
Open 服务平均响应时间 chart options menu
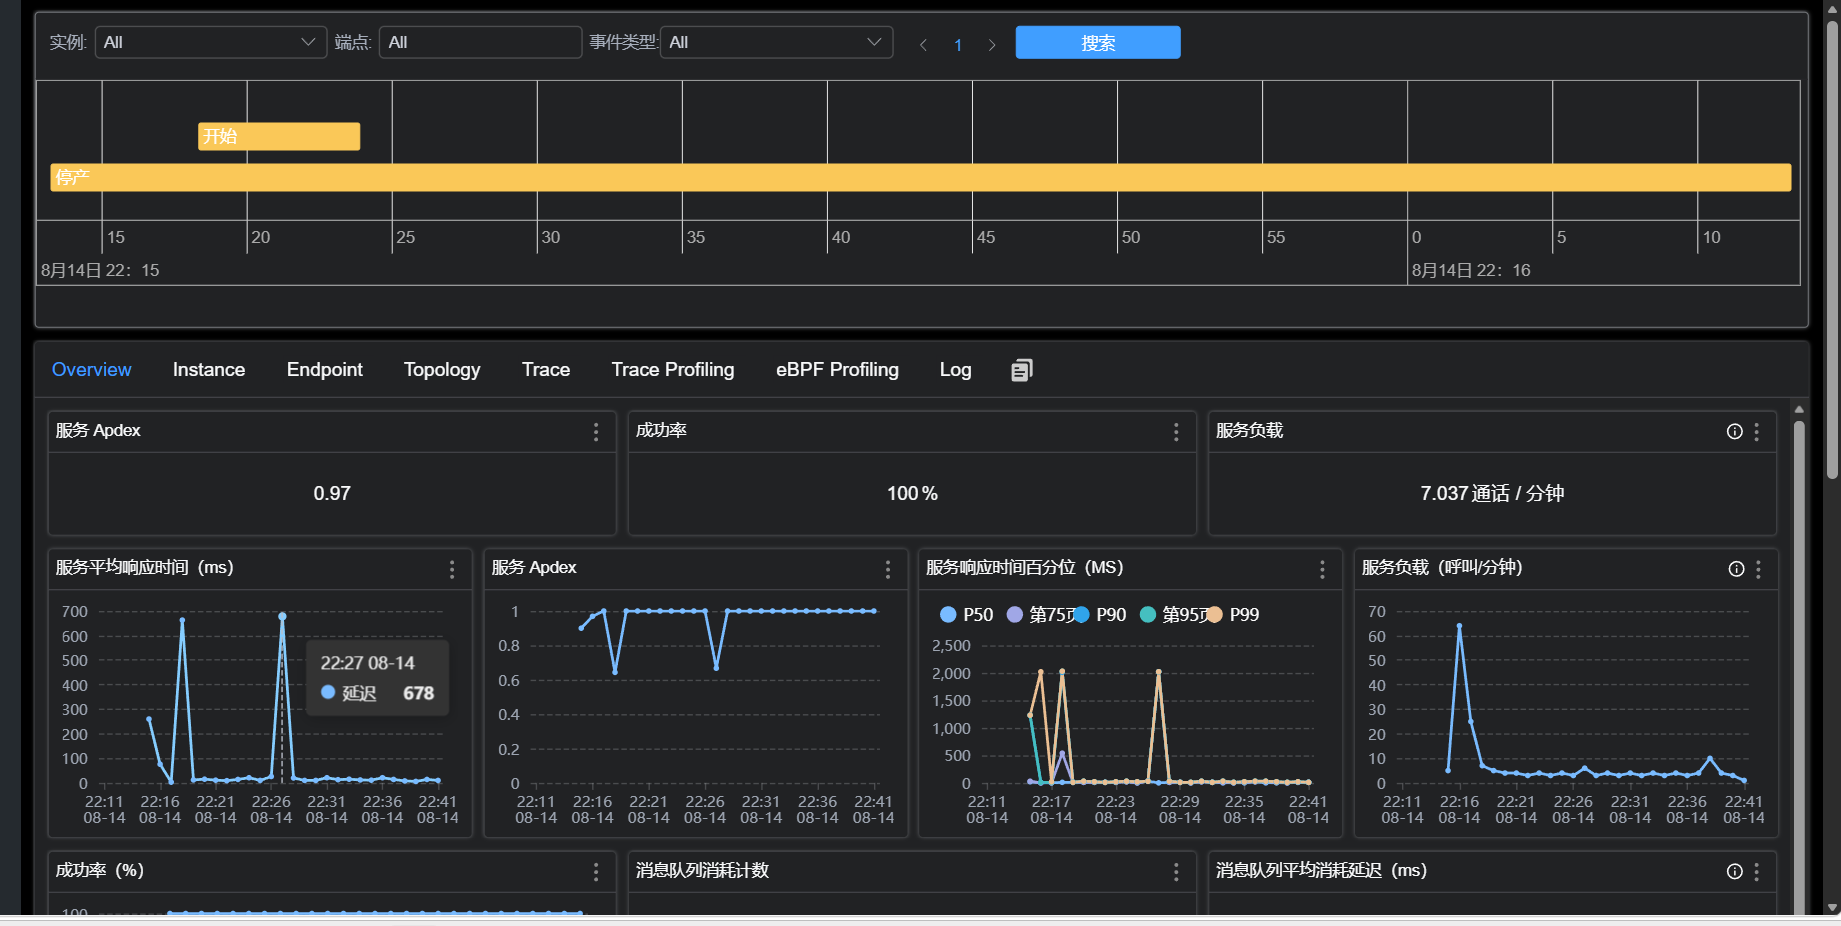tap(452, 569)
